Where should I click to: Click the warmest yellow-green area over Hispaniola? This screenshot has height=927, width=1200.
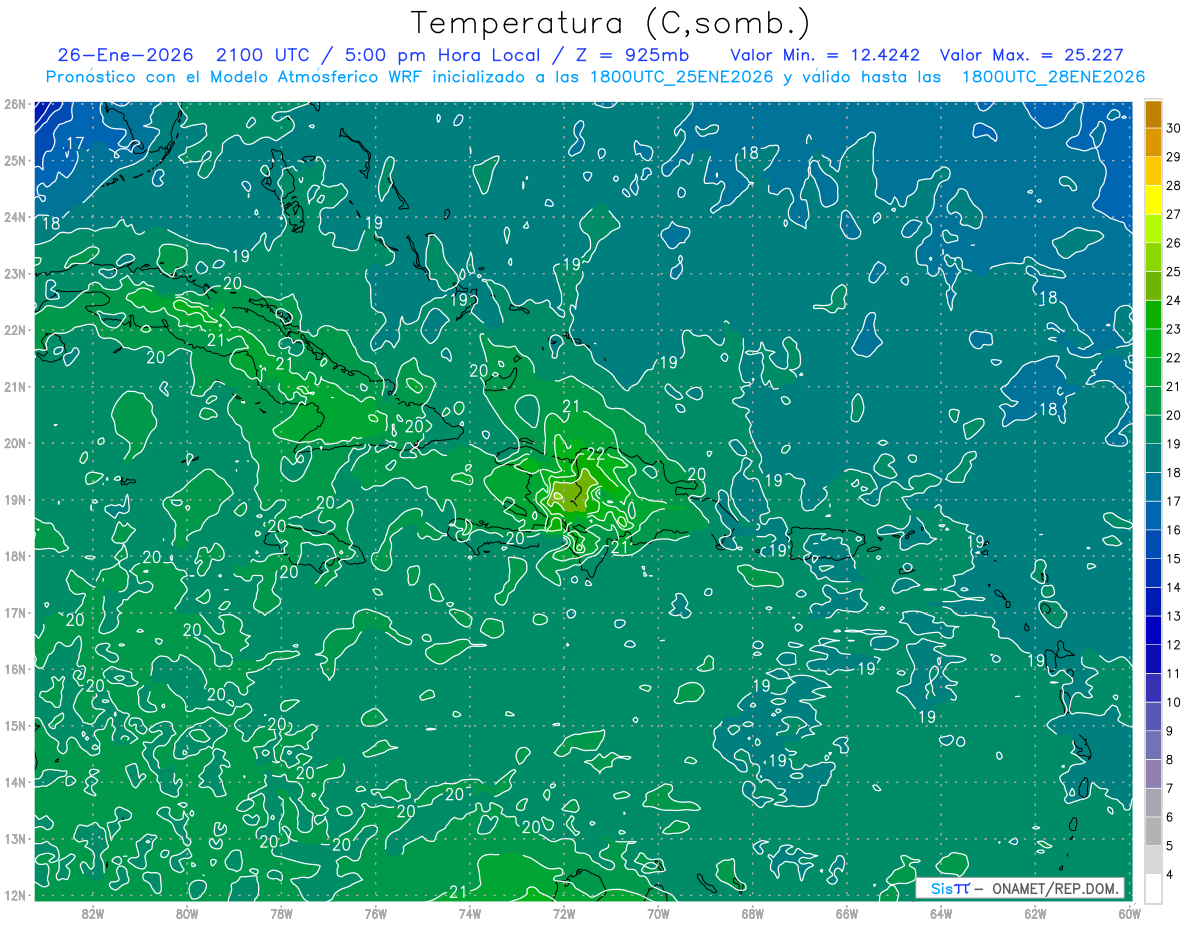[572, 495]
